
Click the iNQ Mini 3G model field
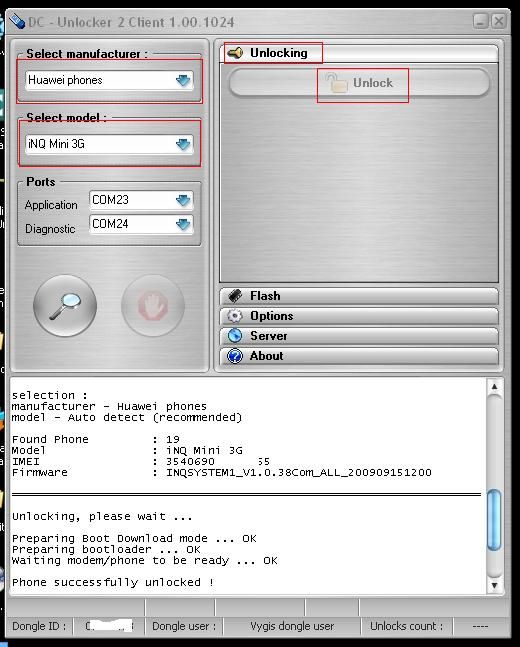(x=109, y=144)
